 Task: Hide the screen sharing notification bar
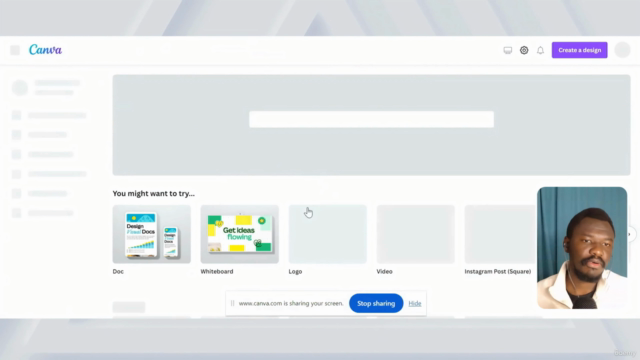tap(415, 303)
